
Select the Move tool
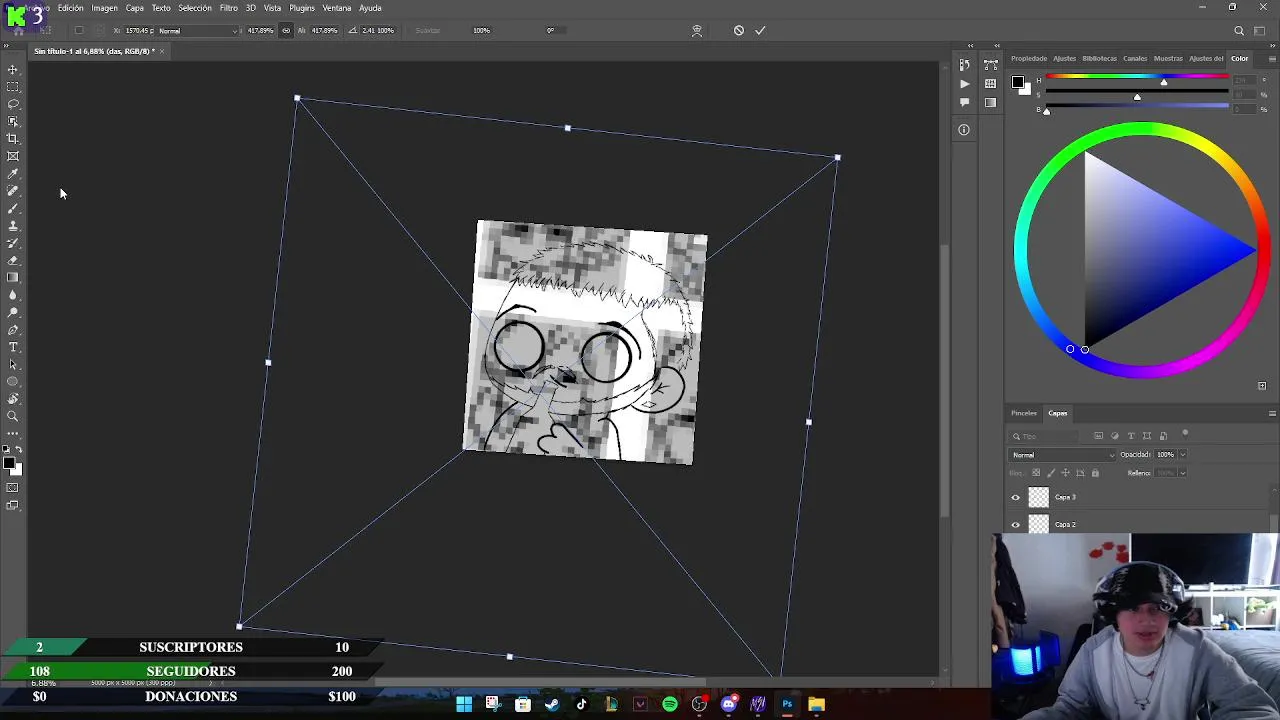13,70
